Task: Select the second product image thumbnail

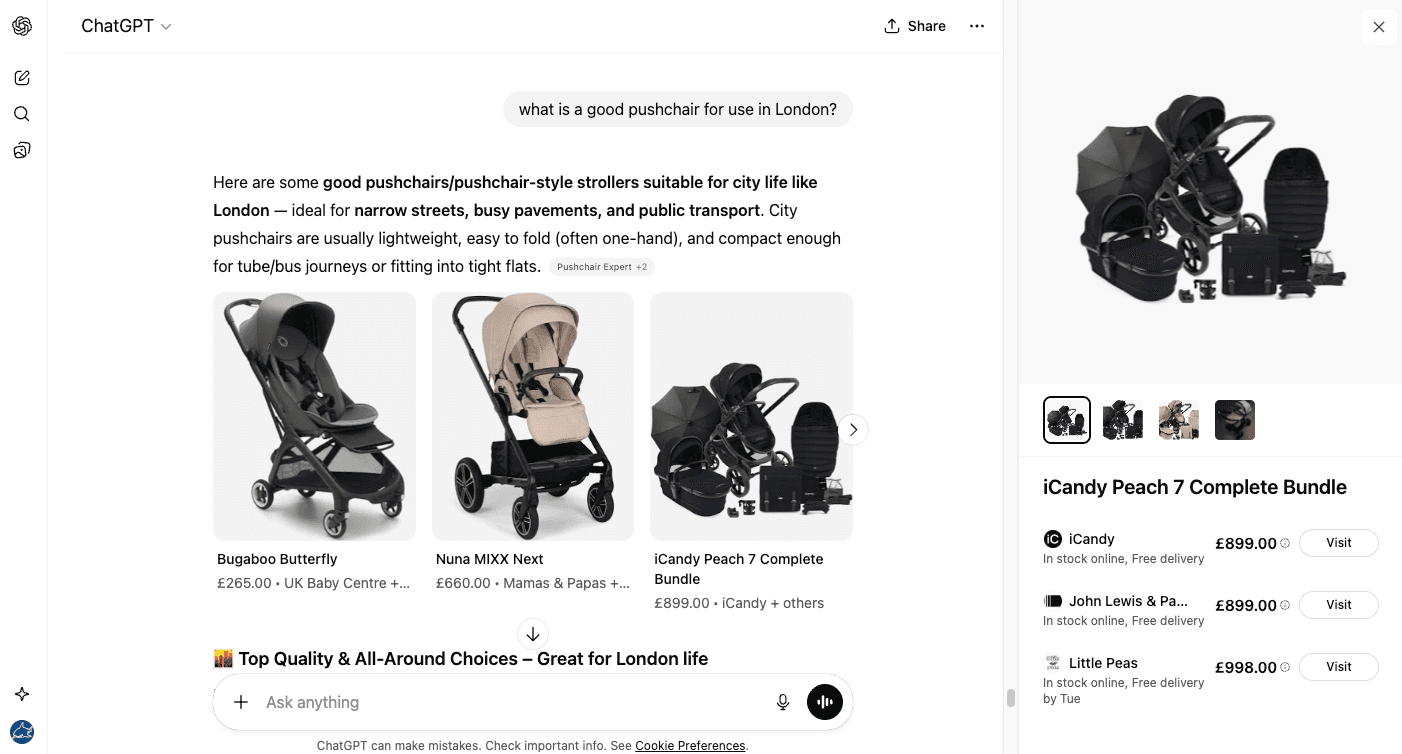Action: [1123, 420]
